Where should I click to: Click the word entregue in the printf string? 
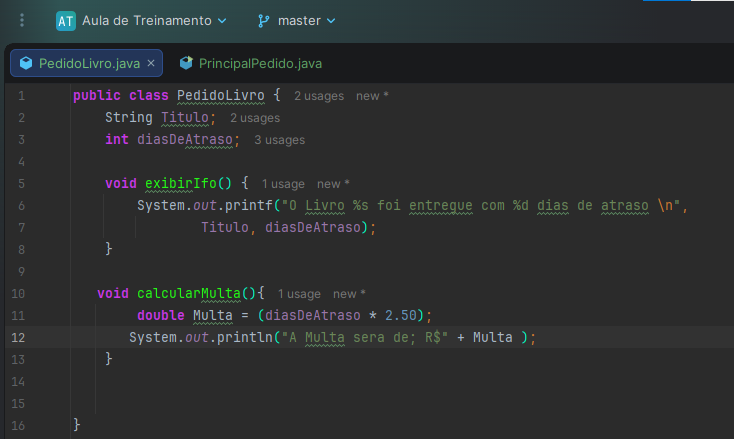click(x=440, y=205)
